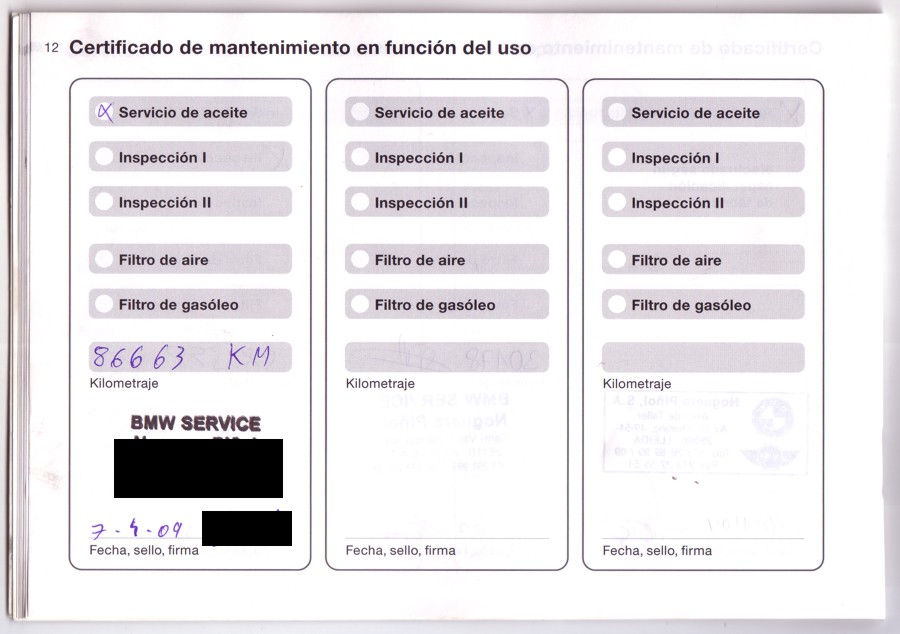
Task: Click the handwritten 86663 KM mileage field
Action: point(190,357)
